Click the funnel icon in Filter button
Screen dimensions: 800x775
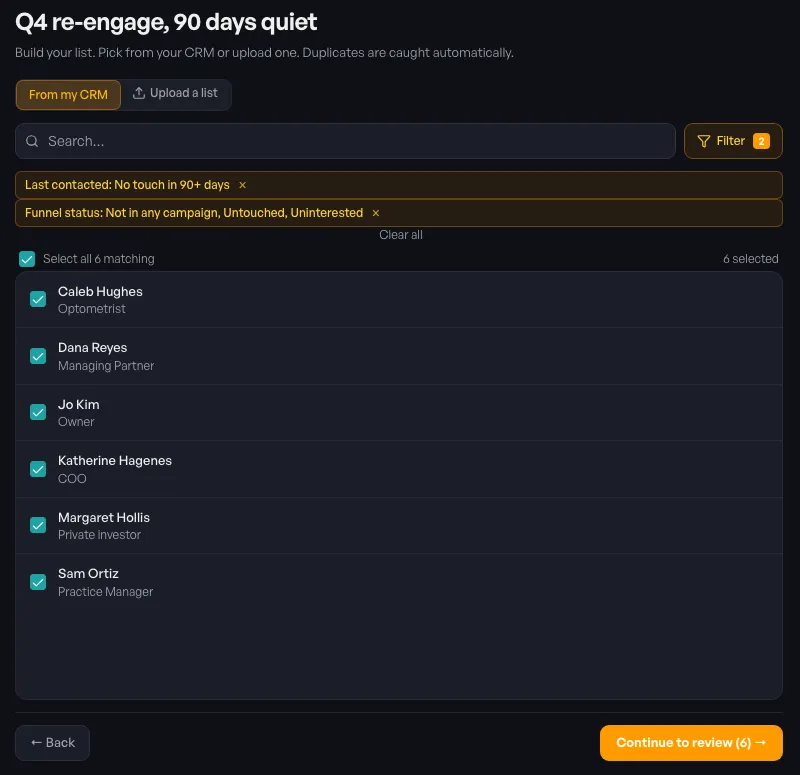(704, 141)
